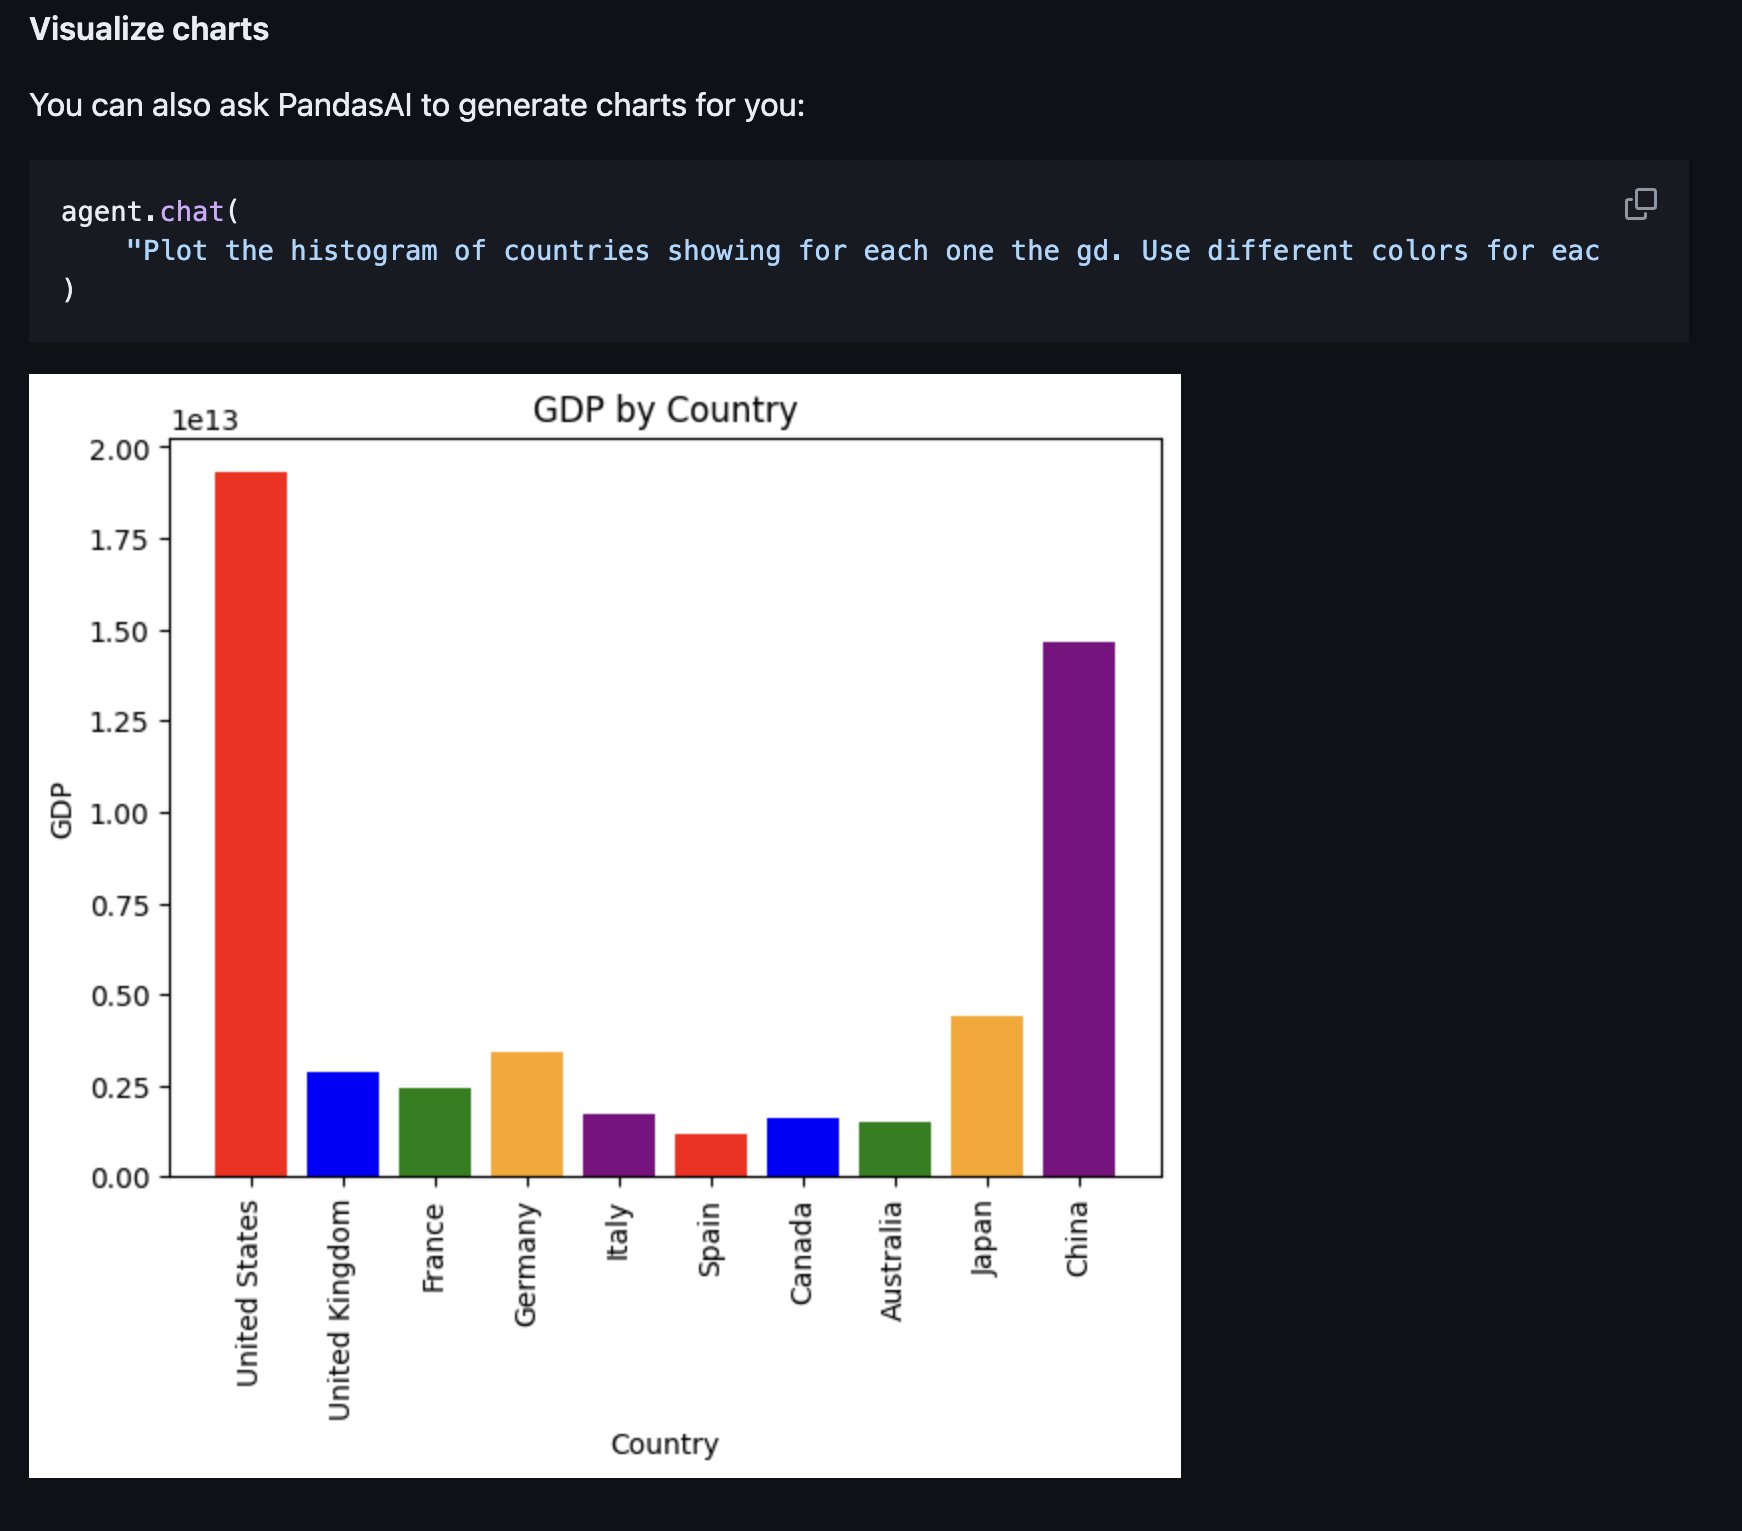The width and height of the screenshot is (1742, 1531).
Task: Click the agent.chat( code line
Action: coord(150,211)
